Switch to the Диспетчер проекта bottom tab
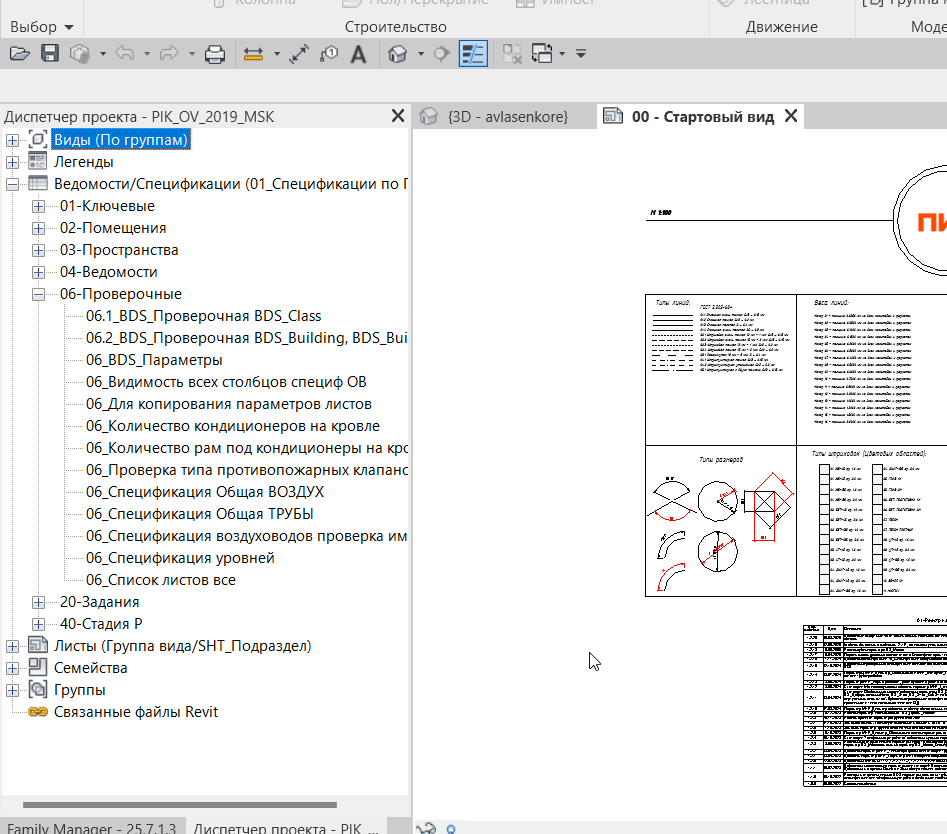 click(286, 827)
